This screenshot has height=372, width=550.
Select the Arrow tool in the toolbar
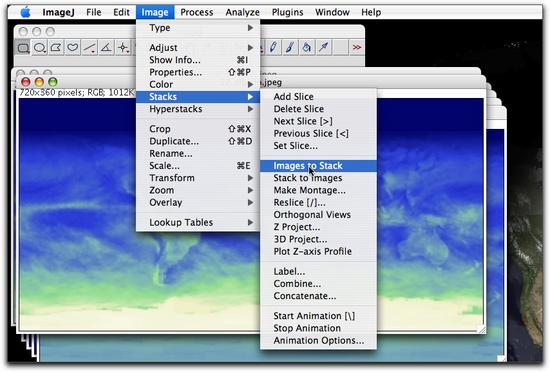pyautogui.click(x=323, y=47)
